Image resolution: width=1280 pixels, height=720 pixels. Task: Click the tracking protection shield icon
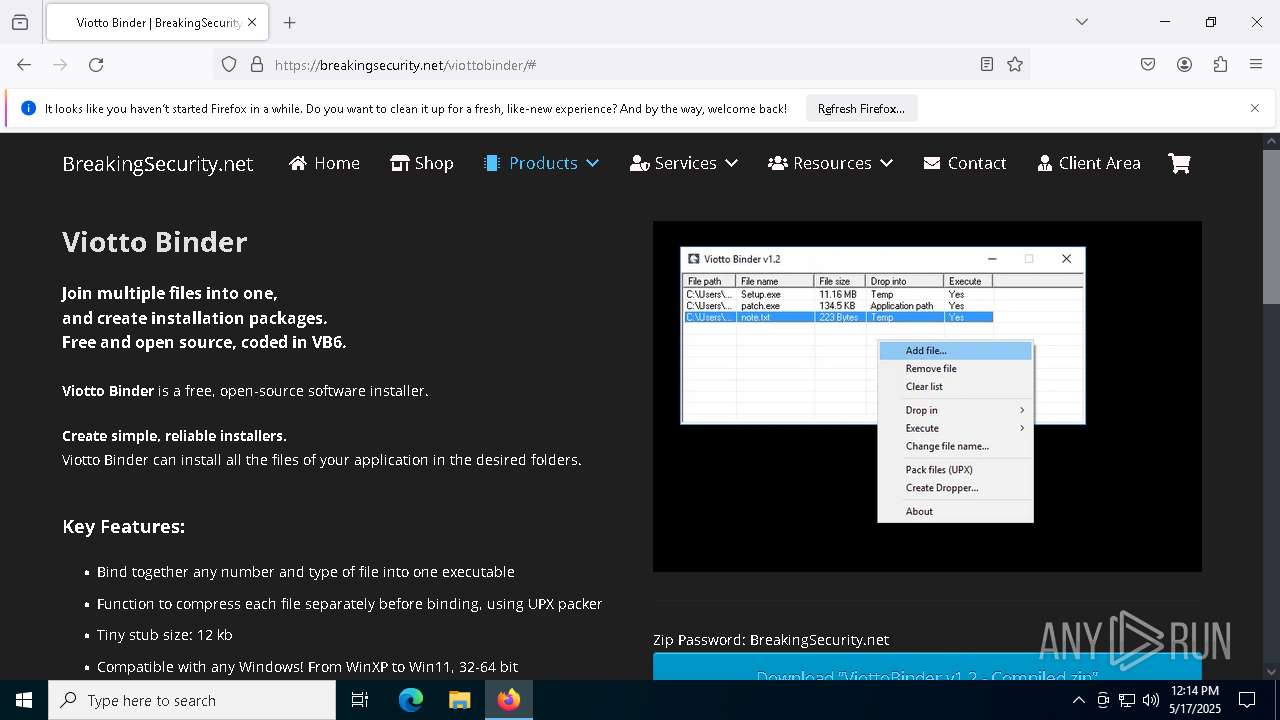229,64
